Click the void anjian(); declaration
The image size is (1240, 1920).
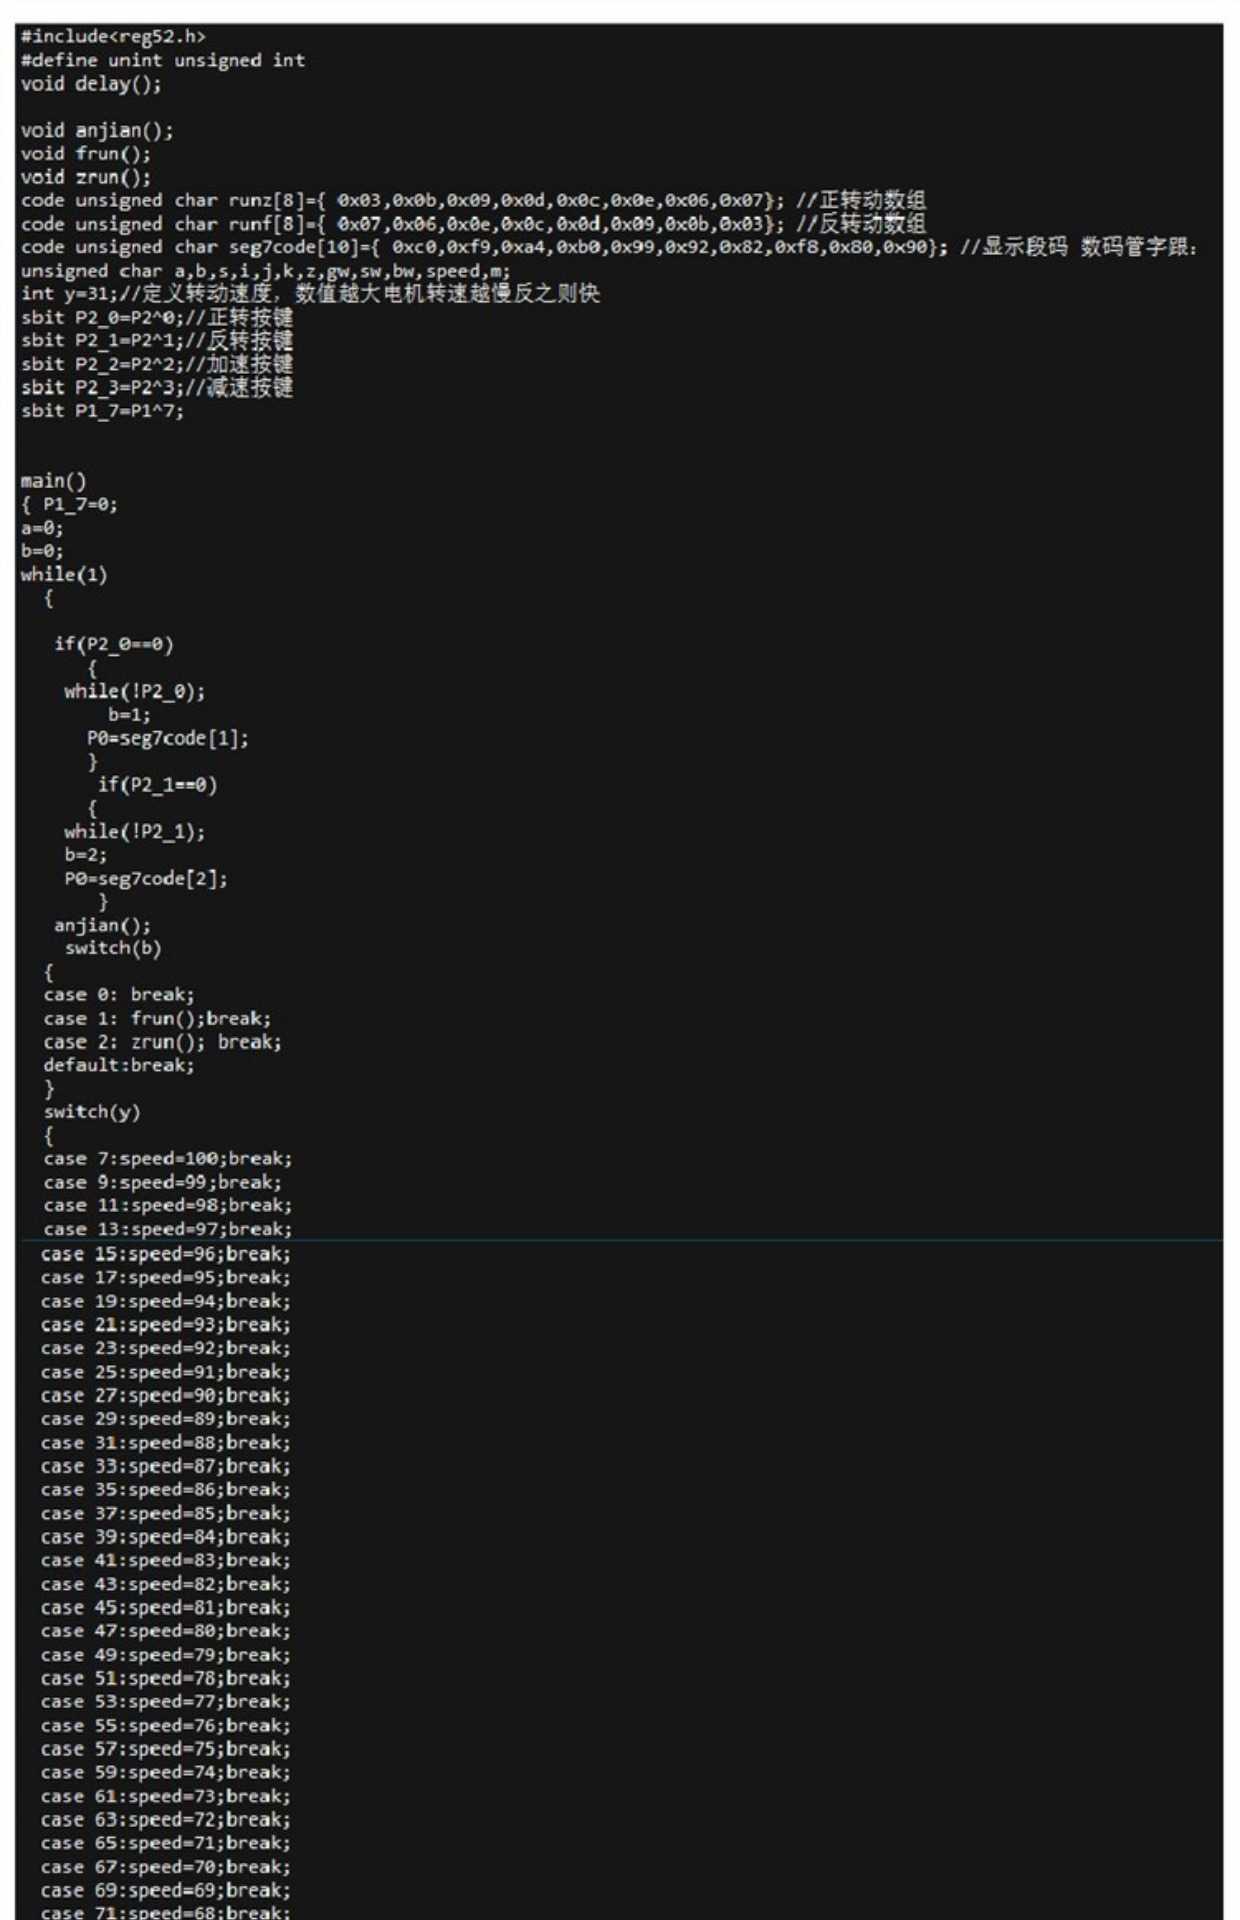97,131
